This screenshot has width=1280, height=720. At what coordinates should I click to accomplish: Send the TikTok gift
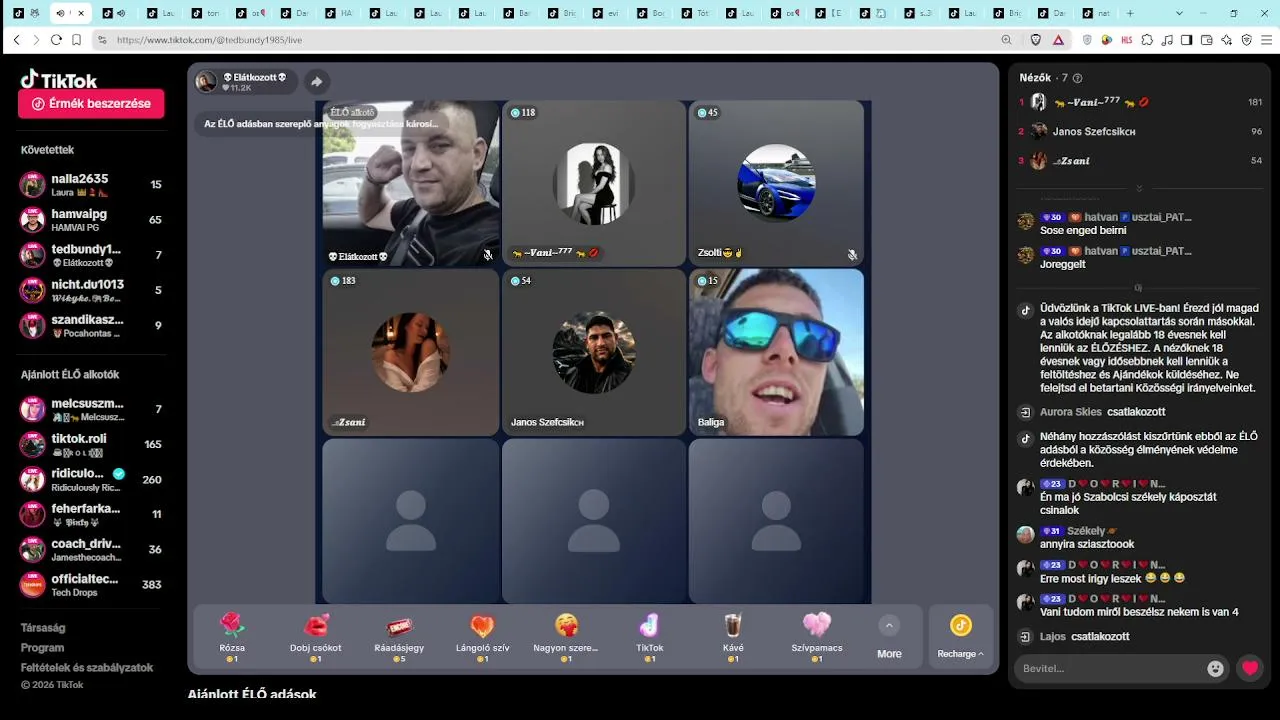coord(649,637)
